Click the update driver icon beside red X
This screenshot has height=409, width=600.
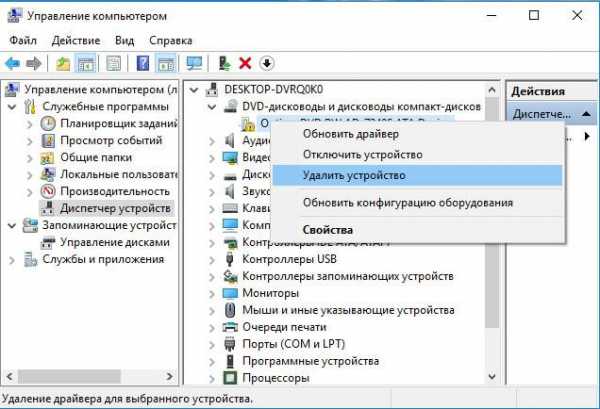(x=226, y=63)
